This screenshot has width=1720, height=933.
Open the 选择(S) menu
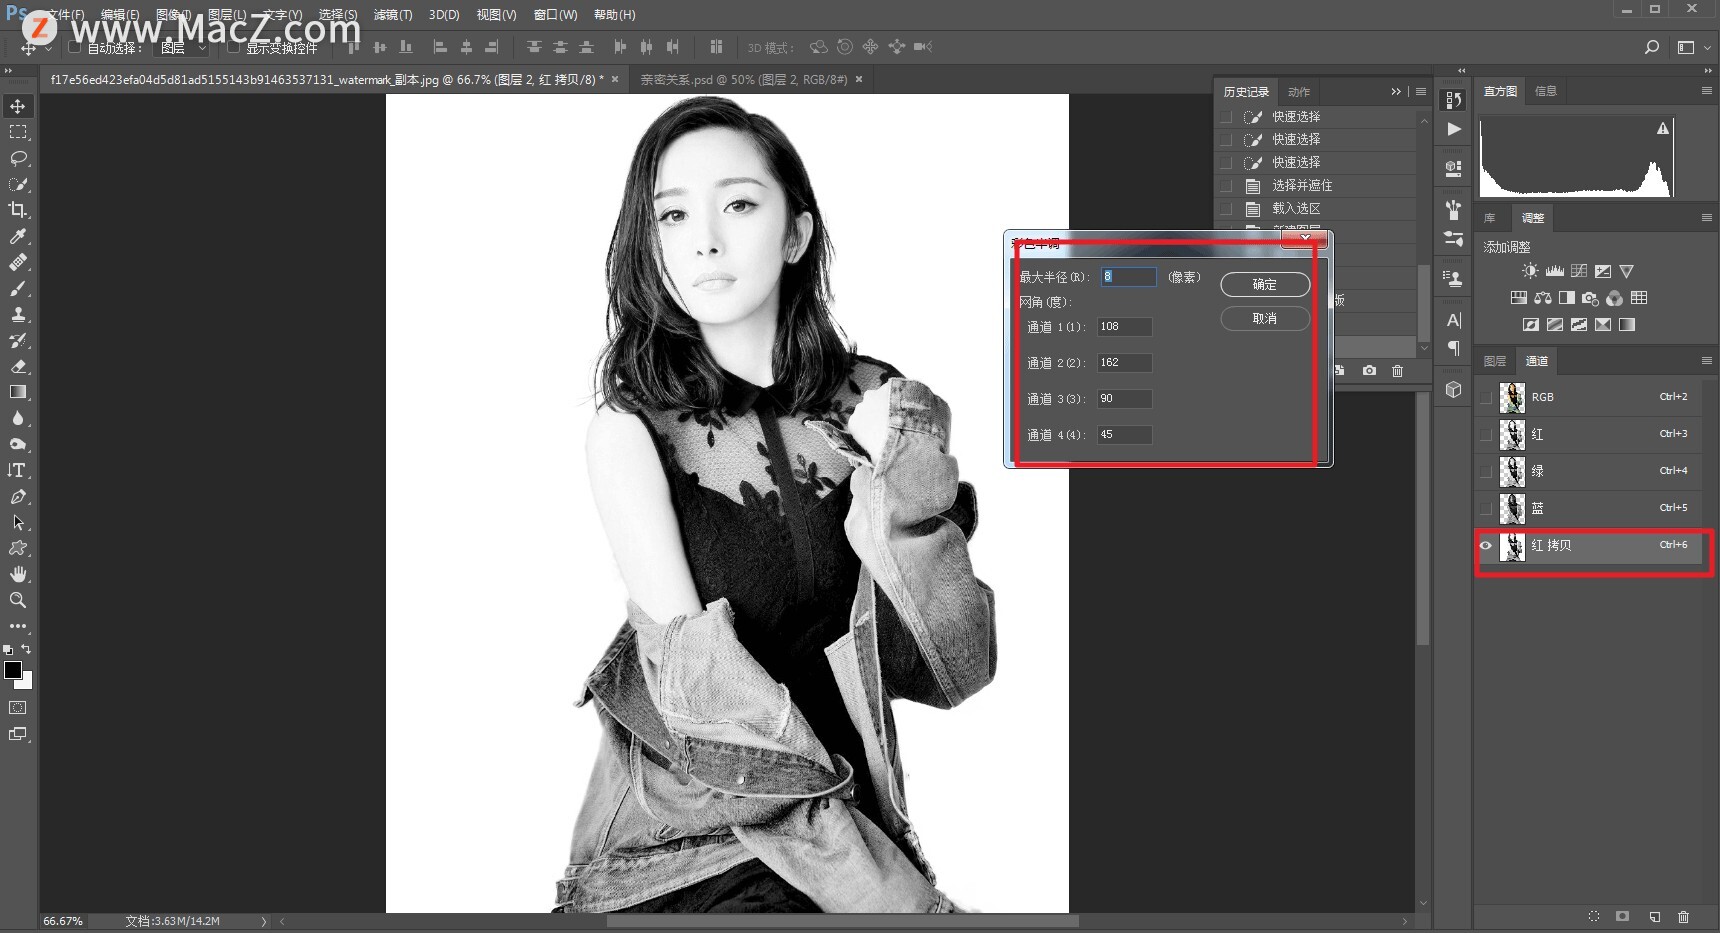point(338,15)
